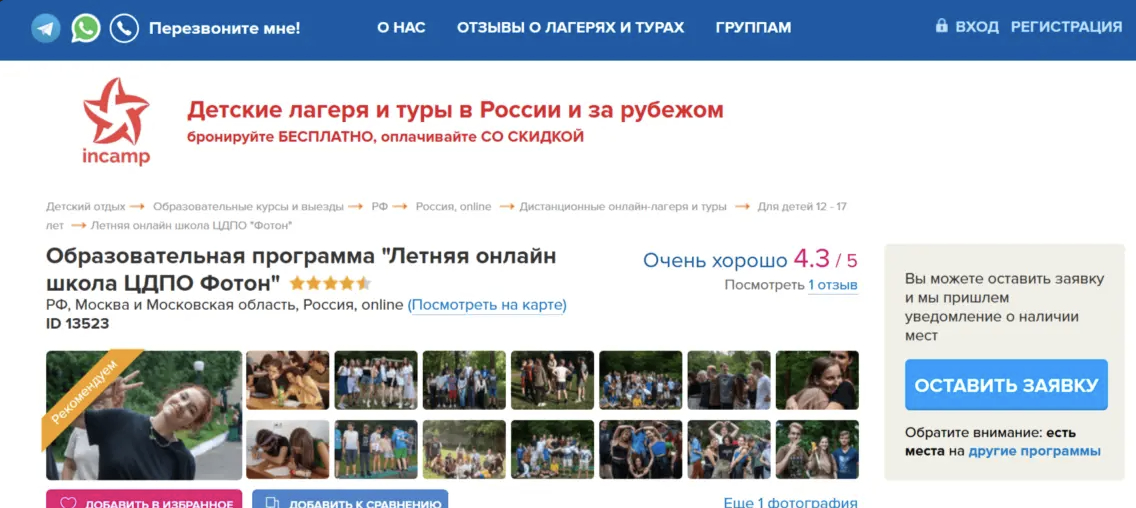Click the Для детей 12 - 17 лет breadcrumb

click(x=802, y=207)
